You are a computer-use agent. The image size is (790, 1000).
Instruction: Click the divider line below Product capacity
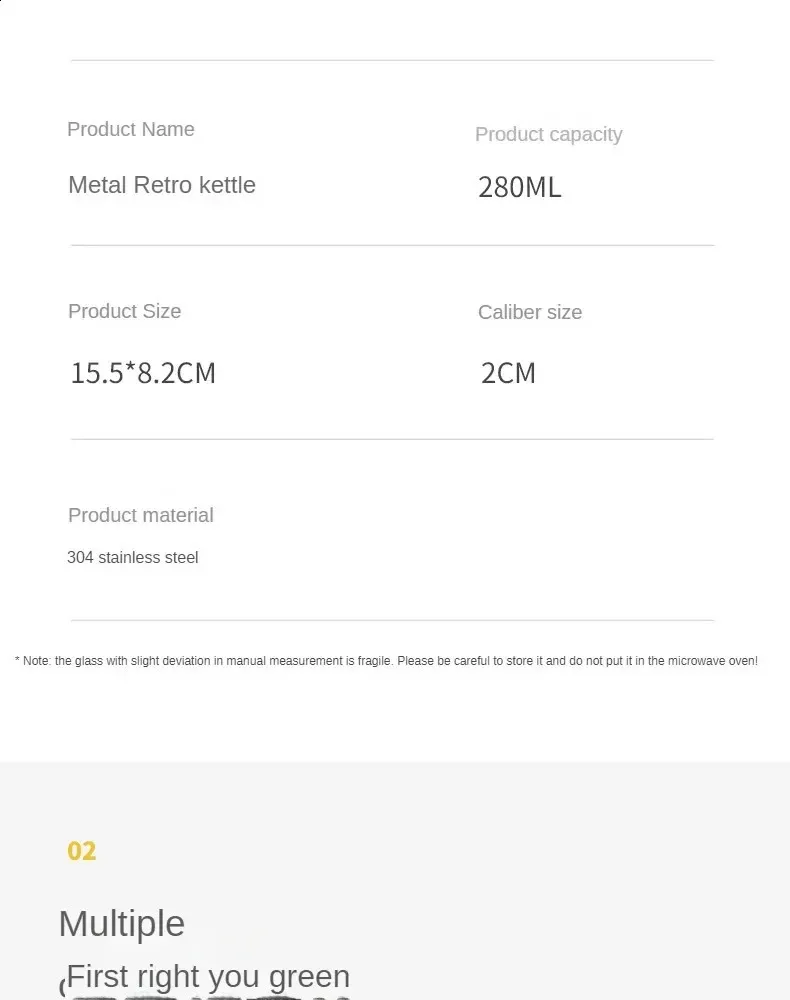392,245
